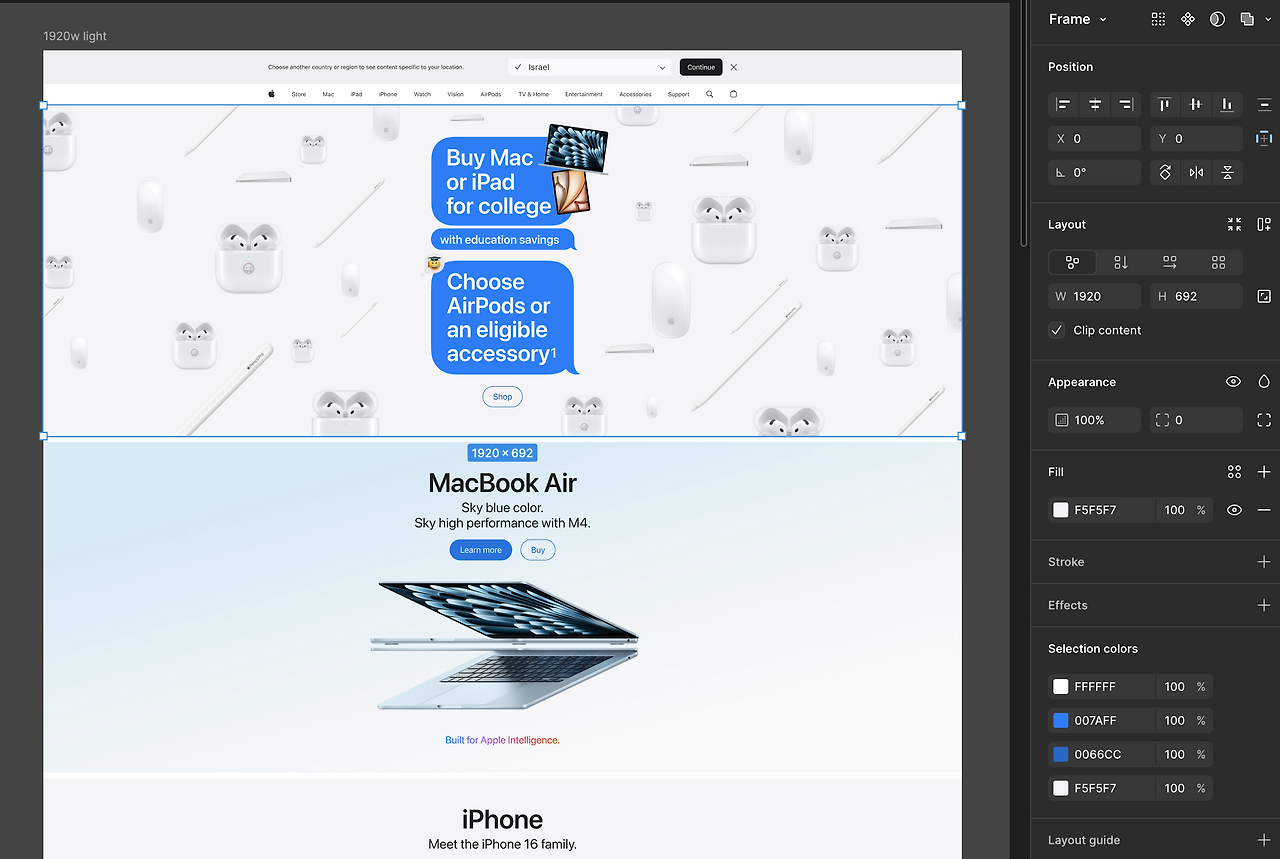Open individual corner radius settings
This screenshot has width=1280, height=859.
click(1264, 420)
